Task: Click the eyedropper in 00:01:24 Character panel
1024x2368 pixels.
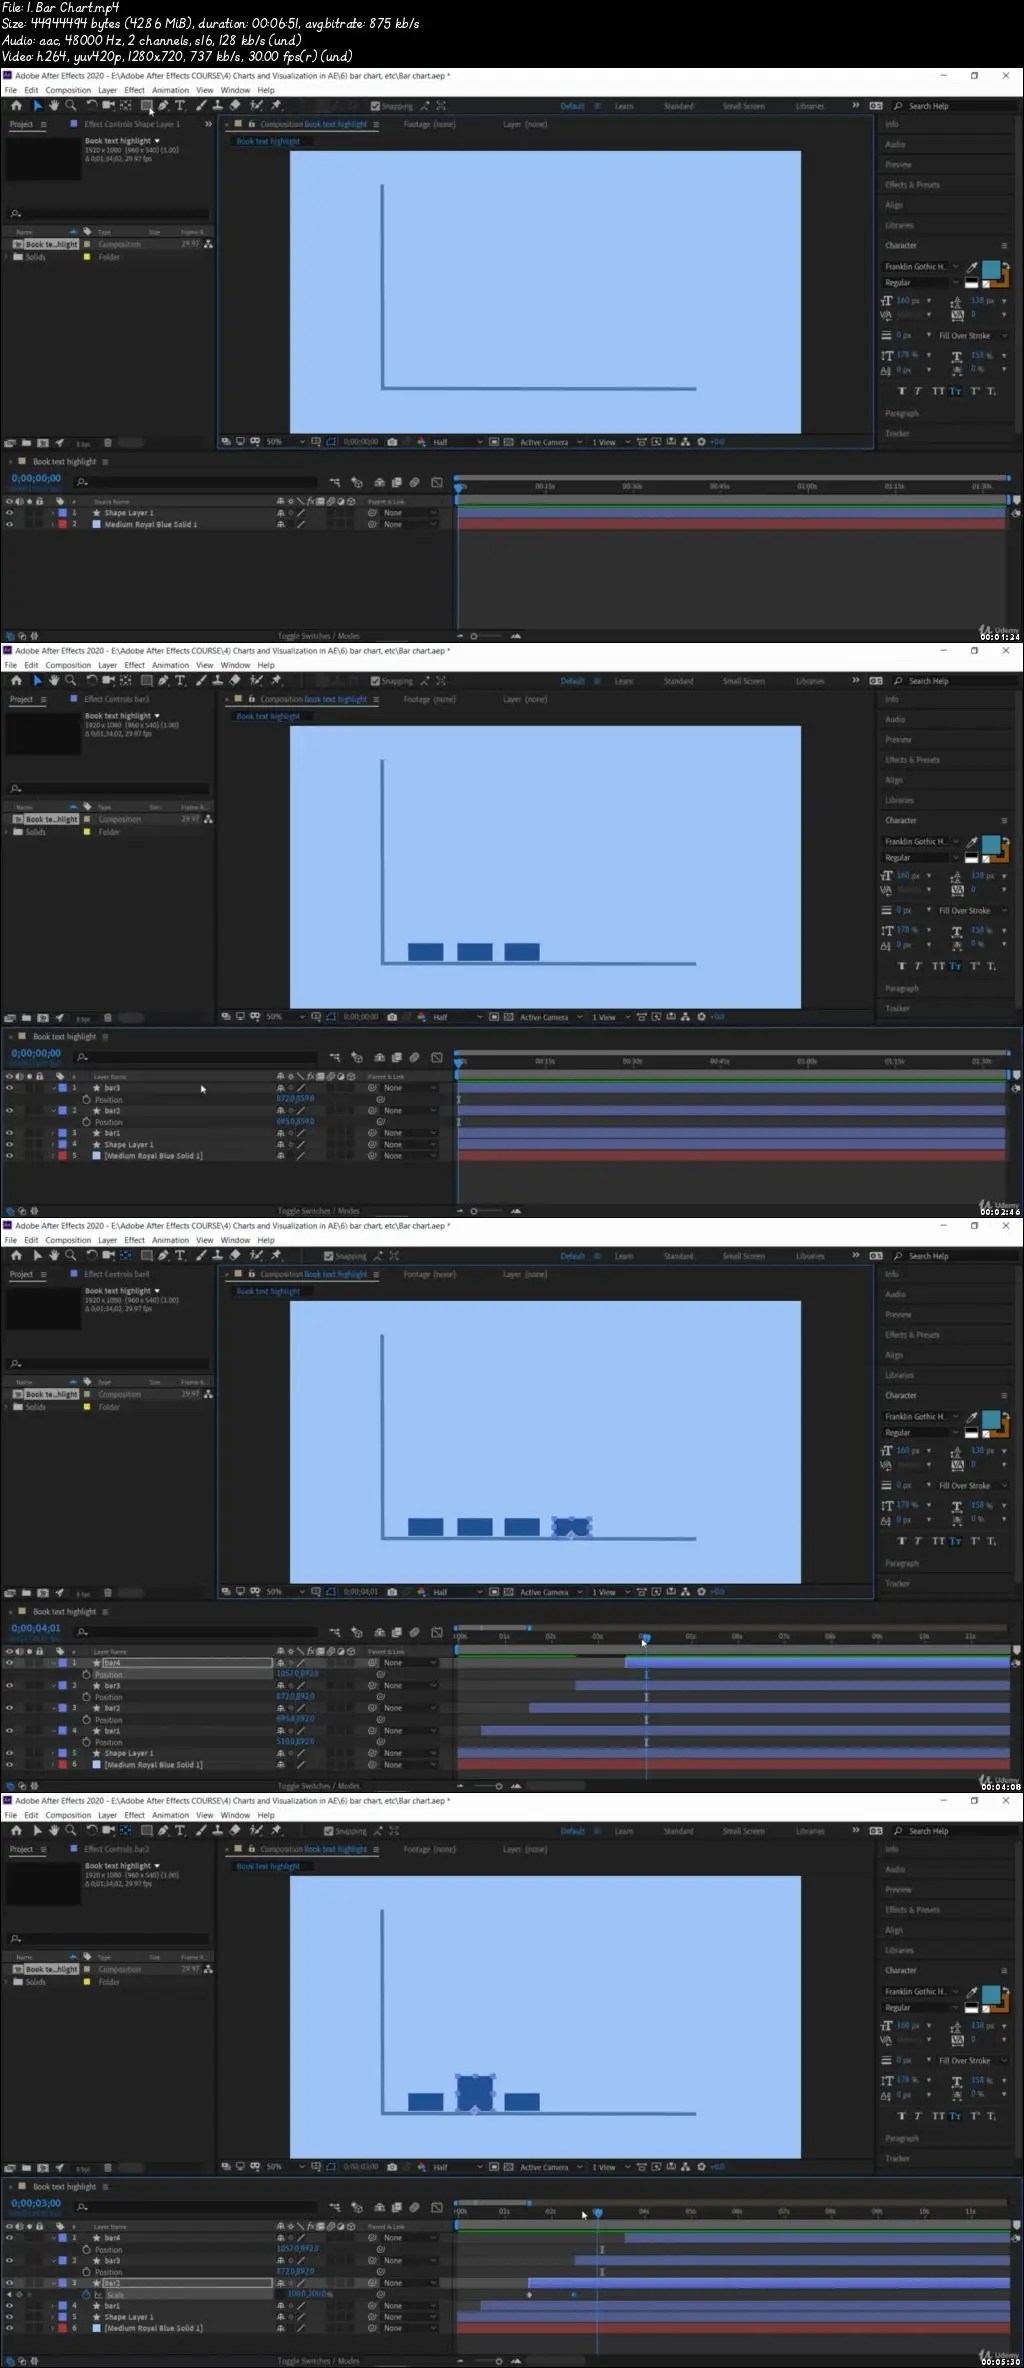Action: [971, 267]
